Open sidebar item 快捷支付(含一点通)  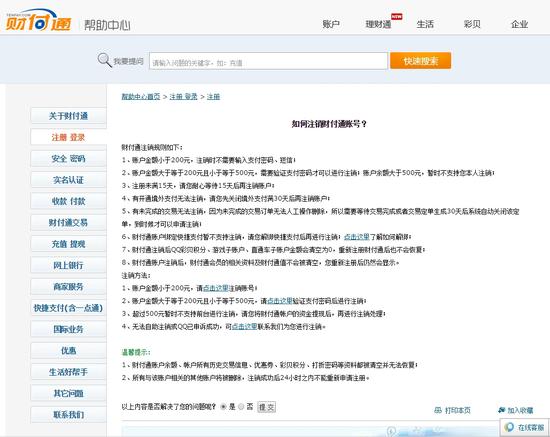tap(68, 308)
